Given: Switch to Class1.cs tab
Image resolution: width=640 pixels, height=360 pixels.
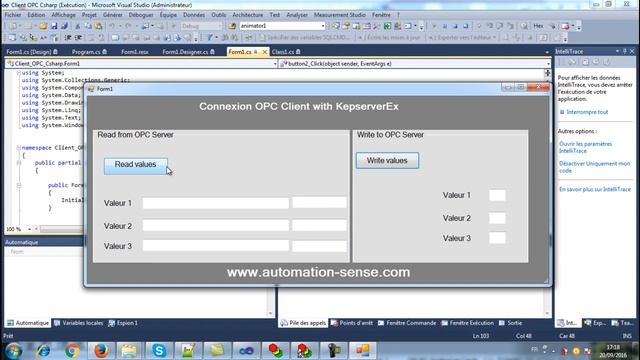Looking at the screenshot, I should pos(286,52).
